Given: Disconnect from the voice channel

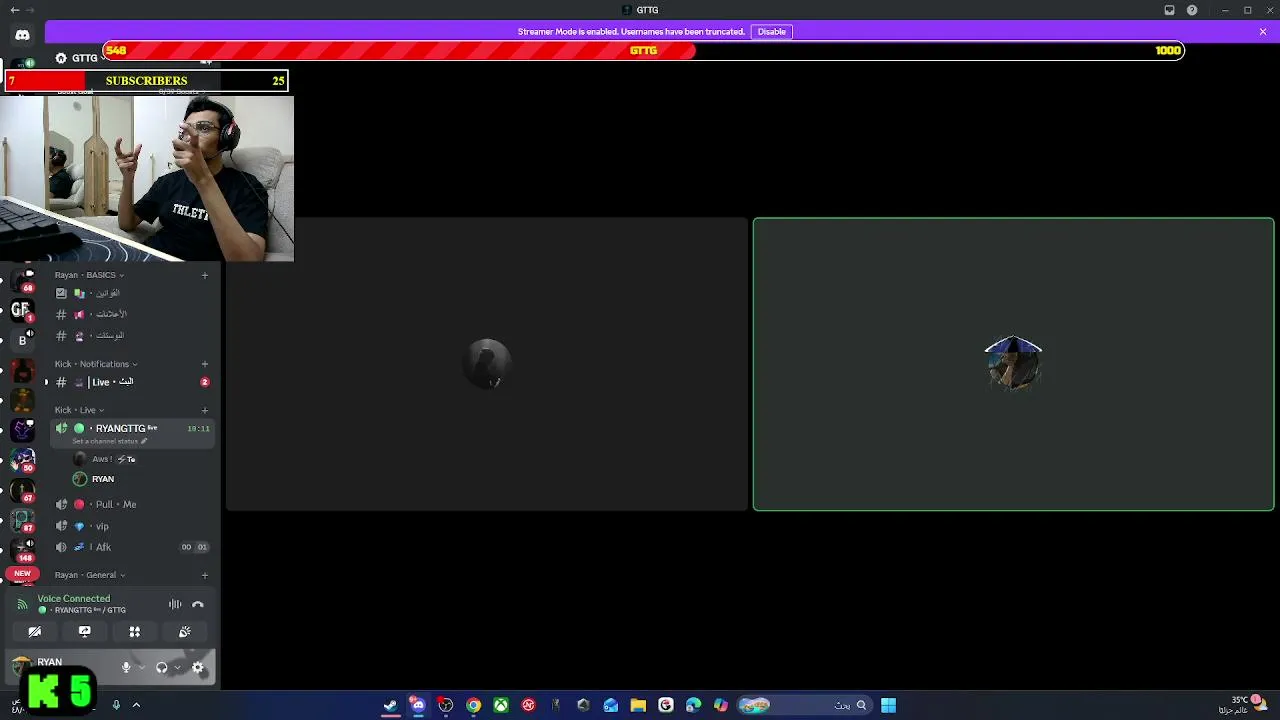Looking at the screenshot, I should click(x=198, y=604).
